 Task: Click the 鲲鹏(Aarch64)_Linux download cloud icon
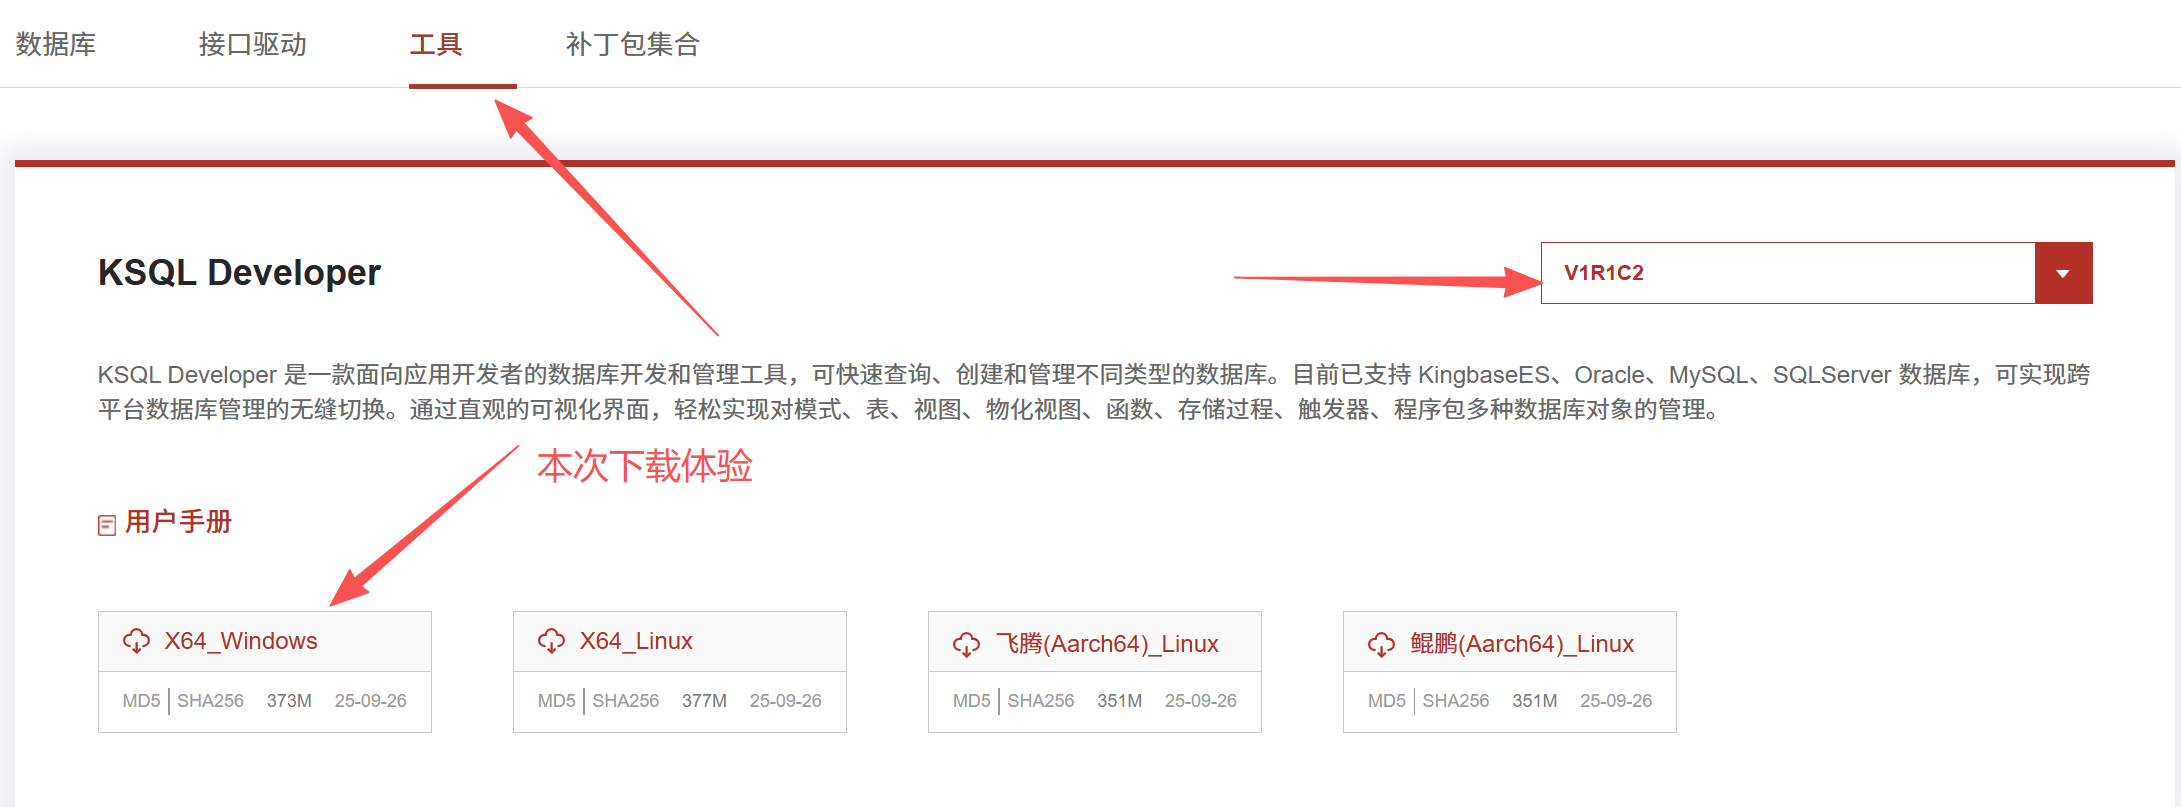pyautogui.click(x=1381, y=644)
